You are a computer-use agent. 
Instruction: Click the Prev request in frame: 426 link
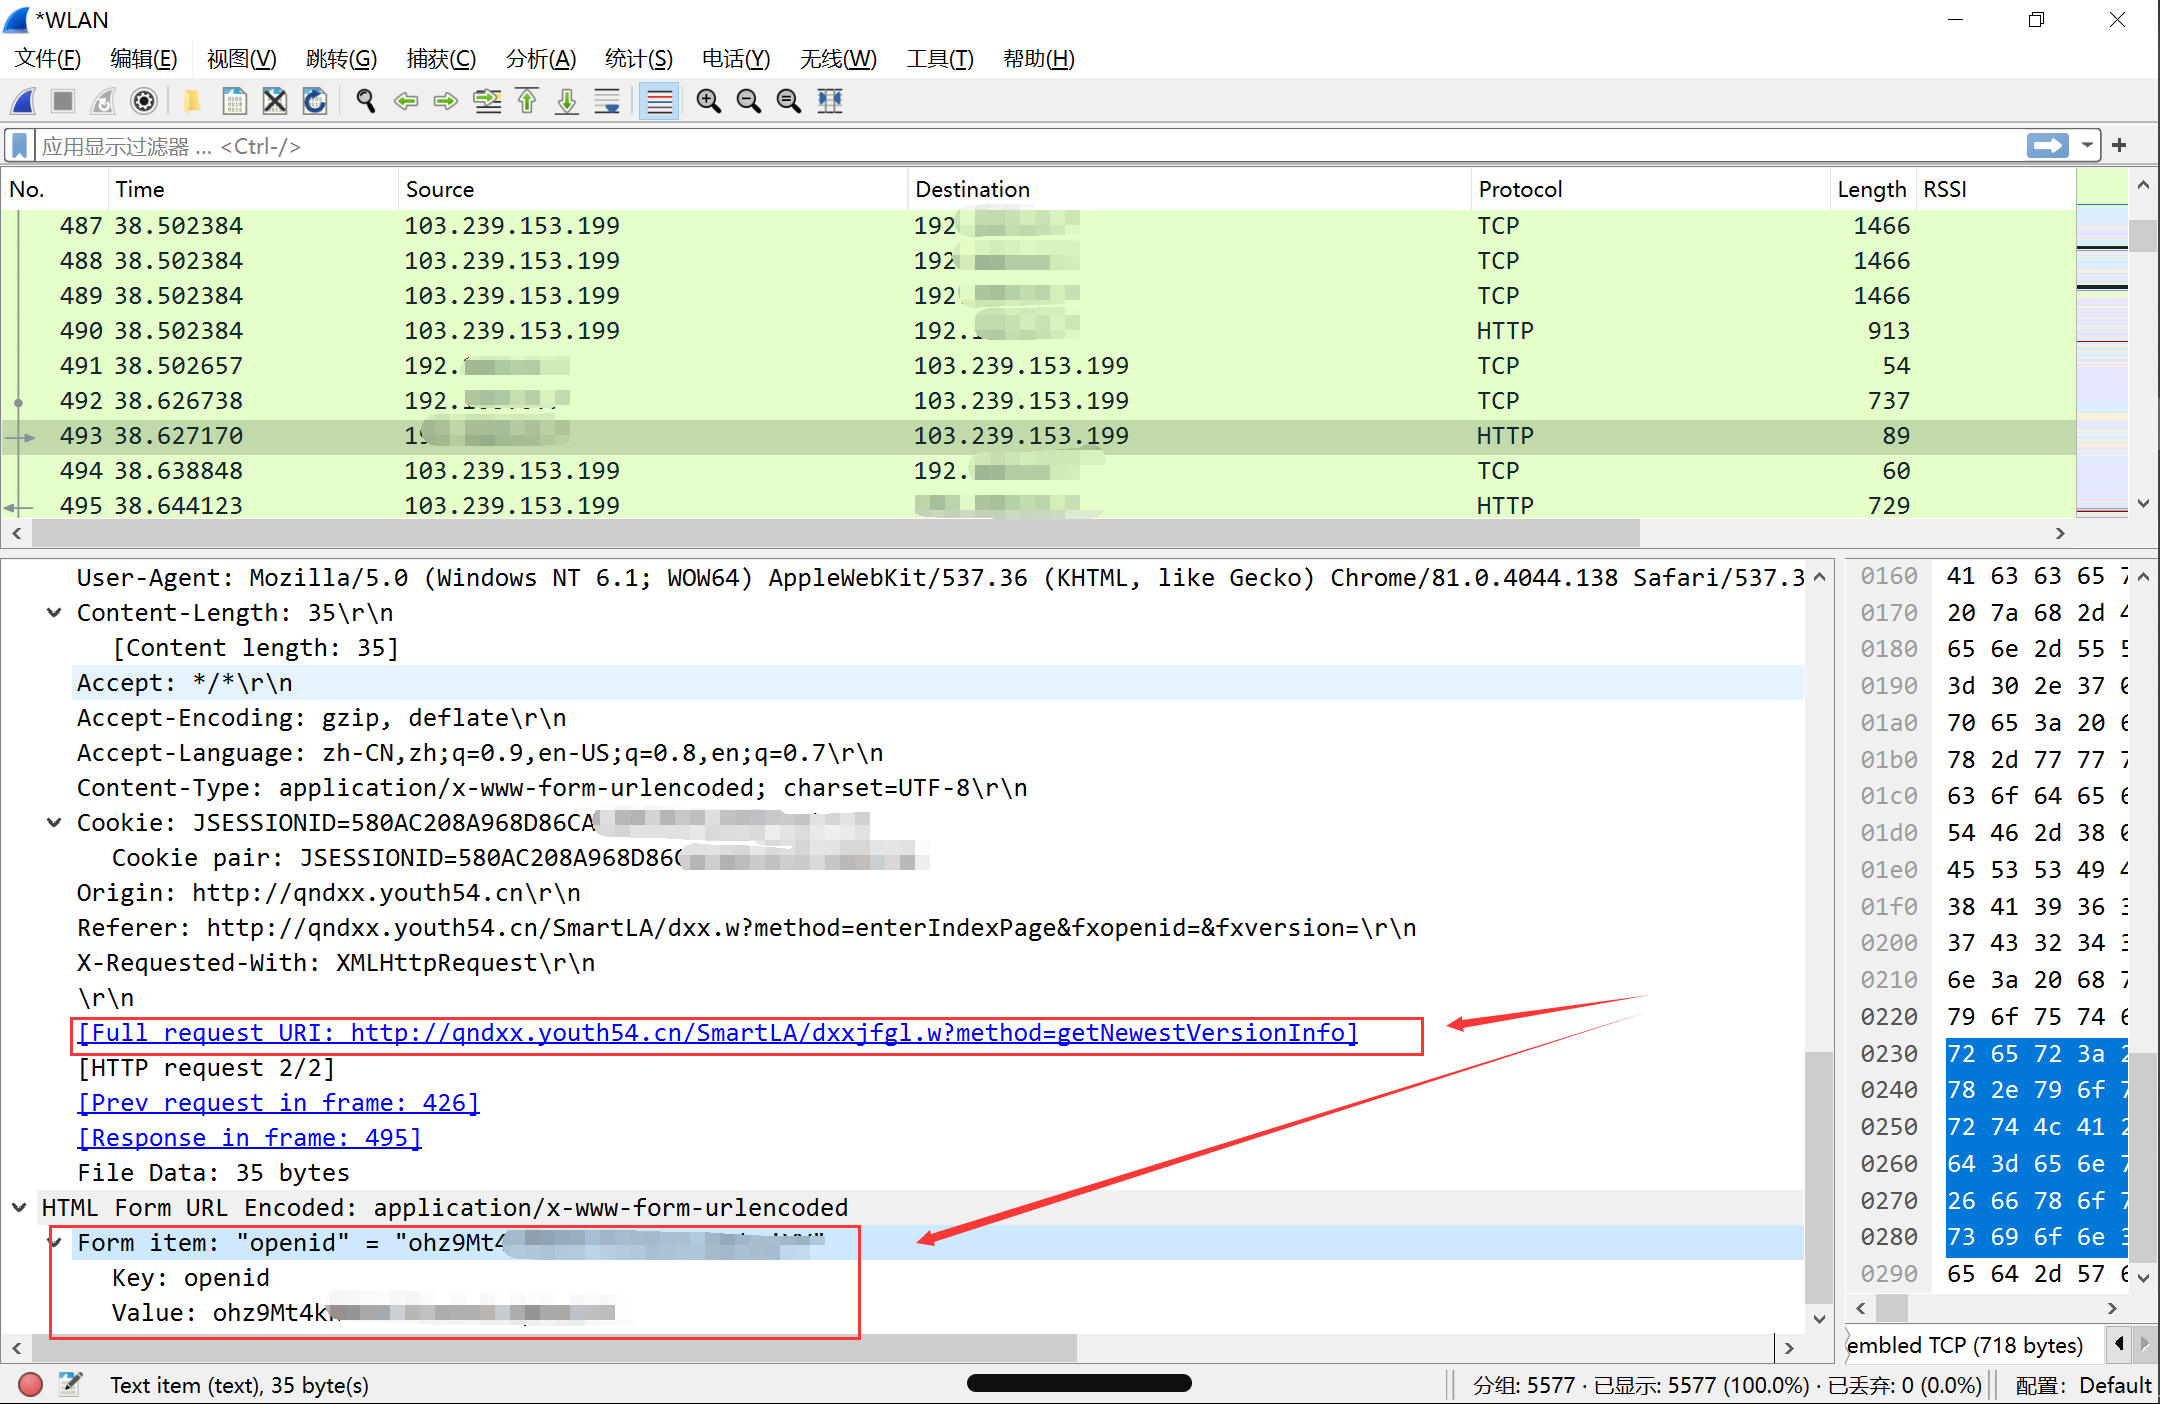tap(279, 1103)
